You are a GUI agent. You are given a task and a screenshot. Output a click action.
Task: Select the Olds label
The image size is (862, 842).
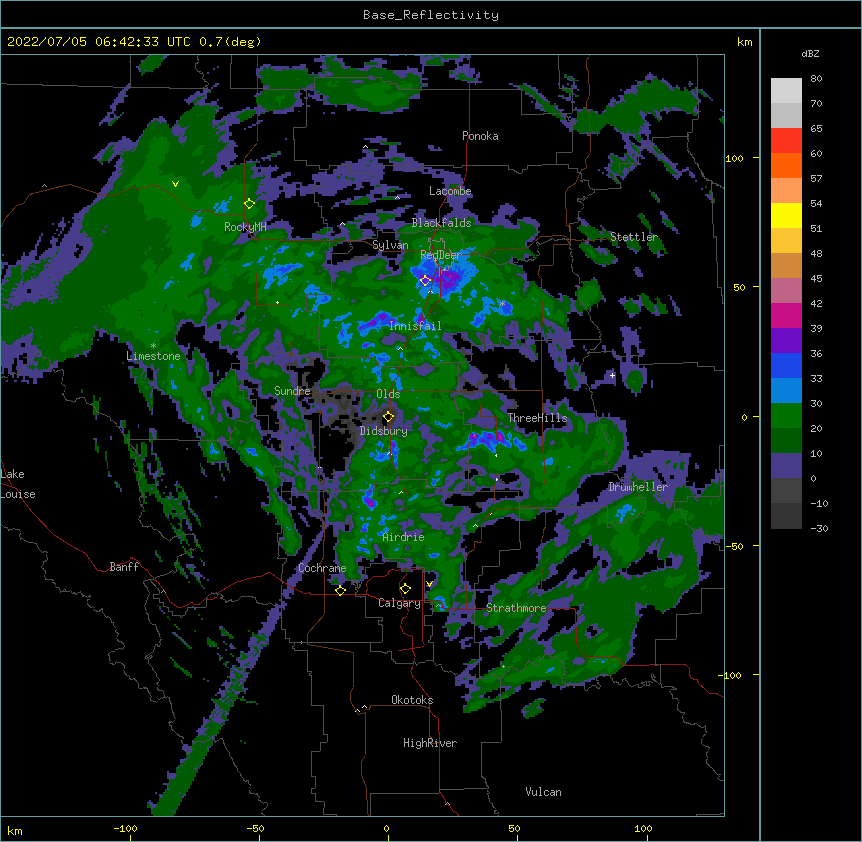click(388, 394)
